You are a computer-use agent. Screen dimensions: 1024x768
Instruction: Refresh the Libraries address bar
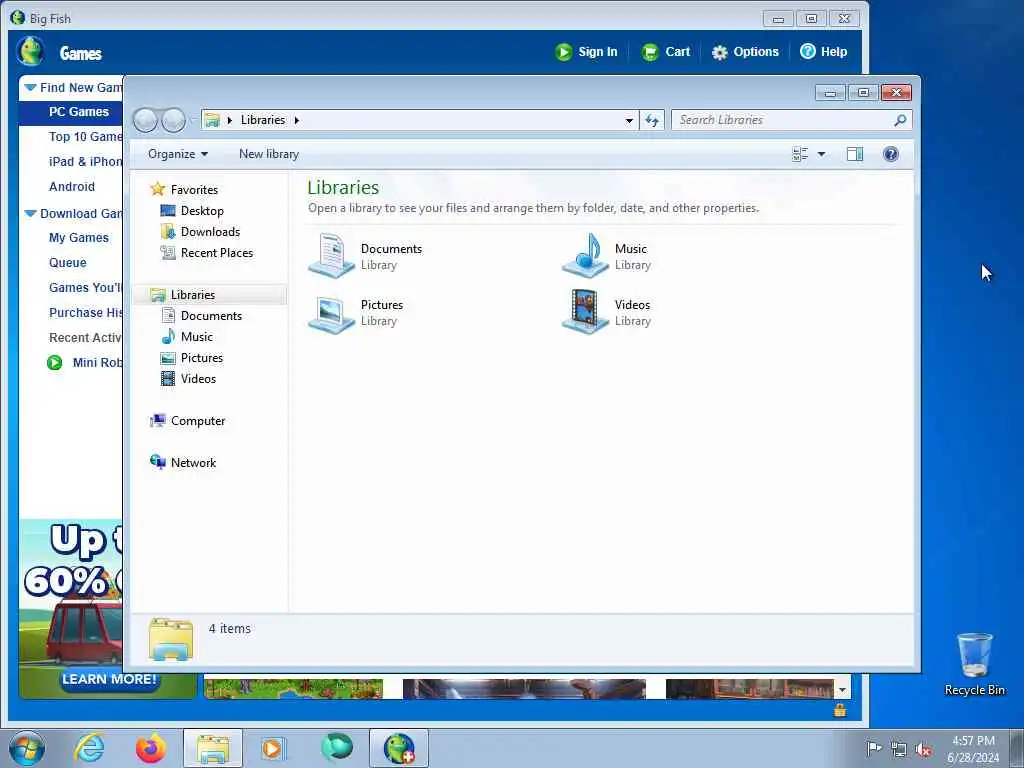click(x=652, y=120)
